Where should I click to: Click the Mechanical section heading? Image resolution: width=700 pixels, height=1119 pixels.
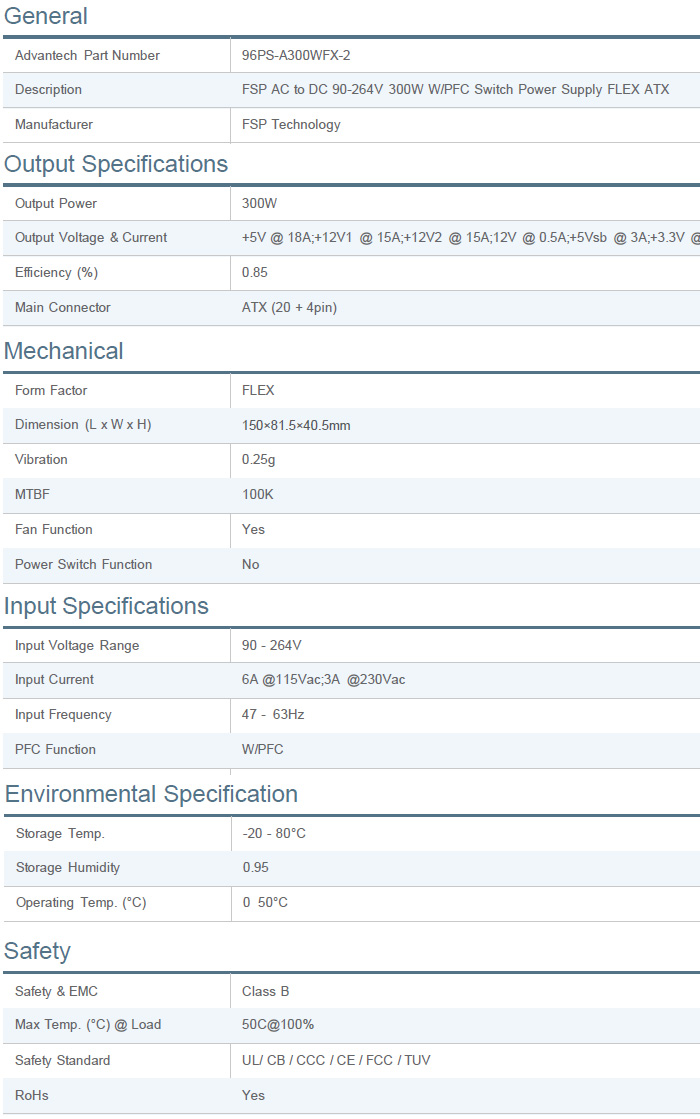pos(64,352)
